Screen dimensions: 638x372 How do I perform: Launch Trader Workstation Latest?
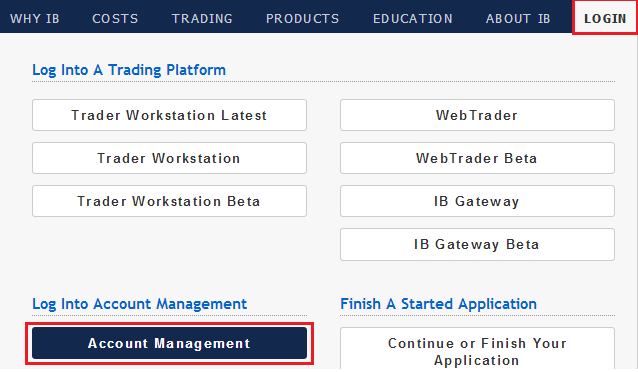[169, 115]
